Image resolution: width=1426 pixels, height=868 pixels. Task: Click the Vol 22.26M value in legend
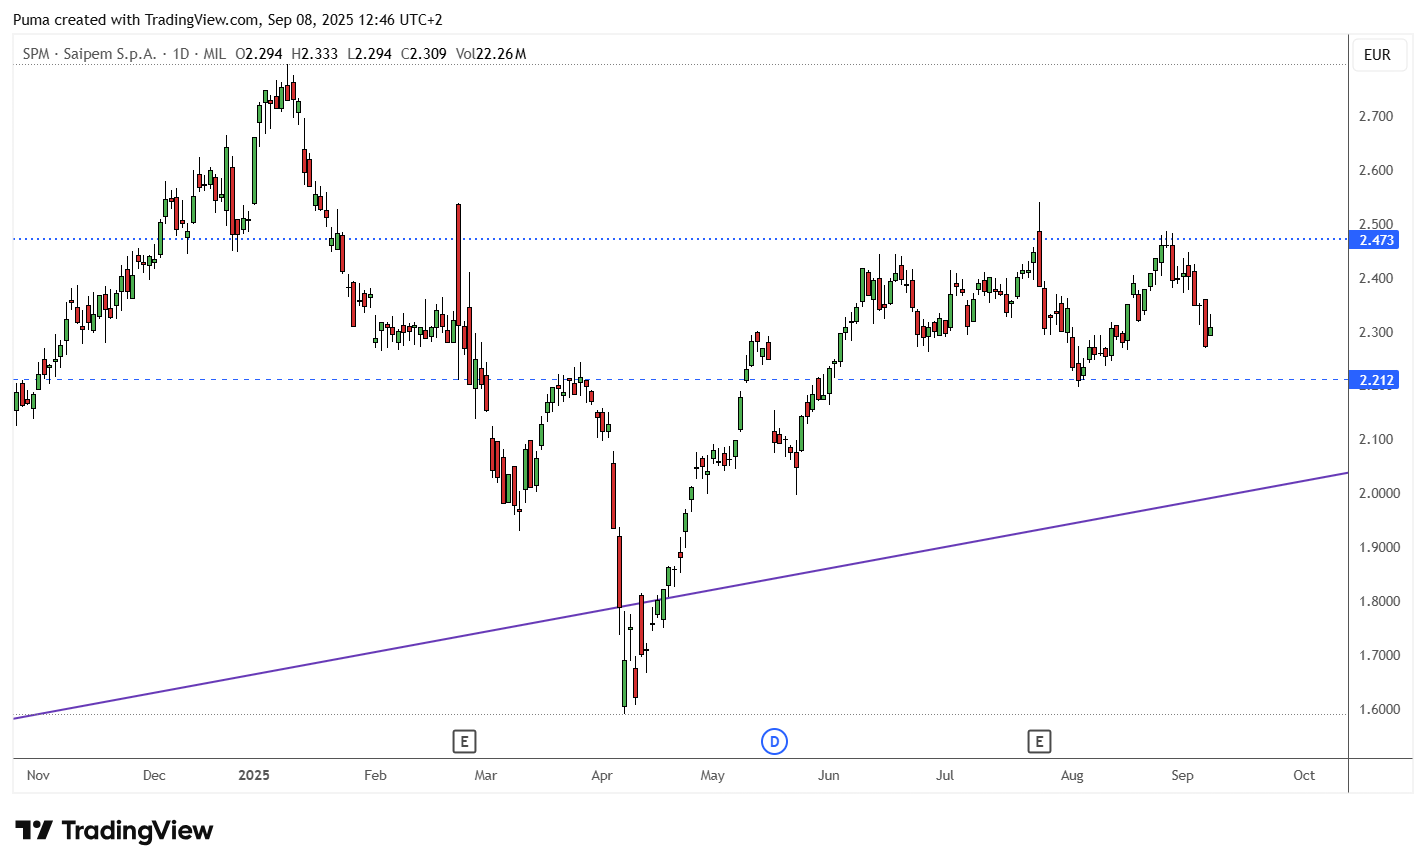pos(491,54)
